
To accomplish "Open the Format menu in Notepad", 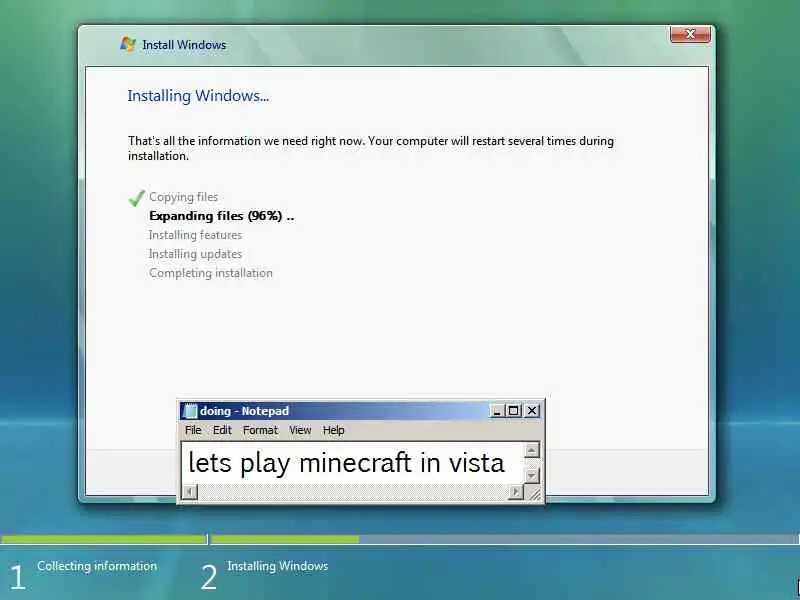I will (260, 430).
